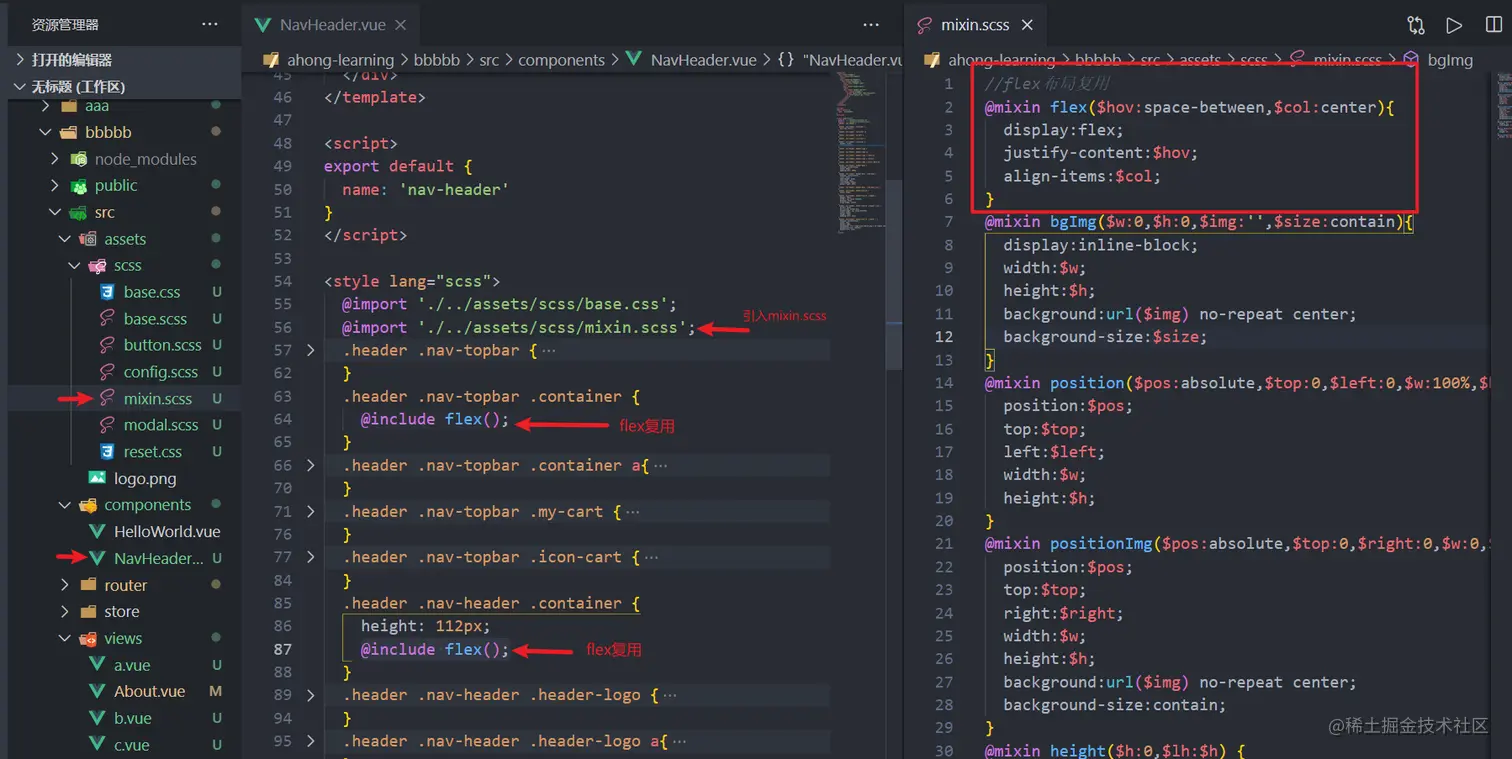The image size is (1512, 759).
Task: Collapse the 无标题 (工作区) section
Action: pyautogui.click(x=20, y=87)
